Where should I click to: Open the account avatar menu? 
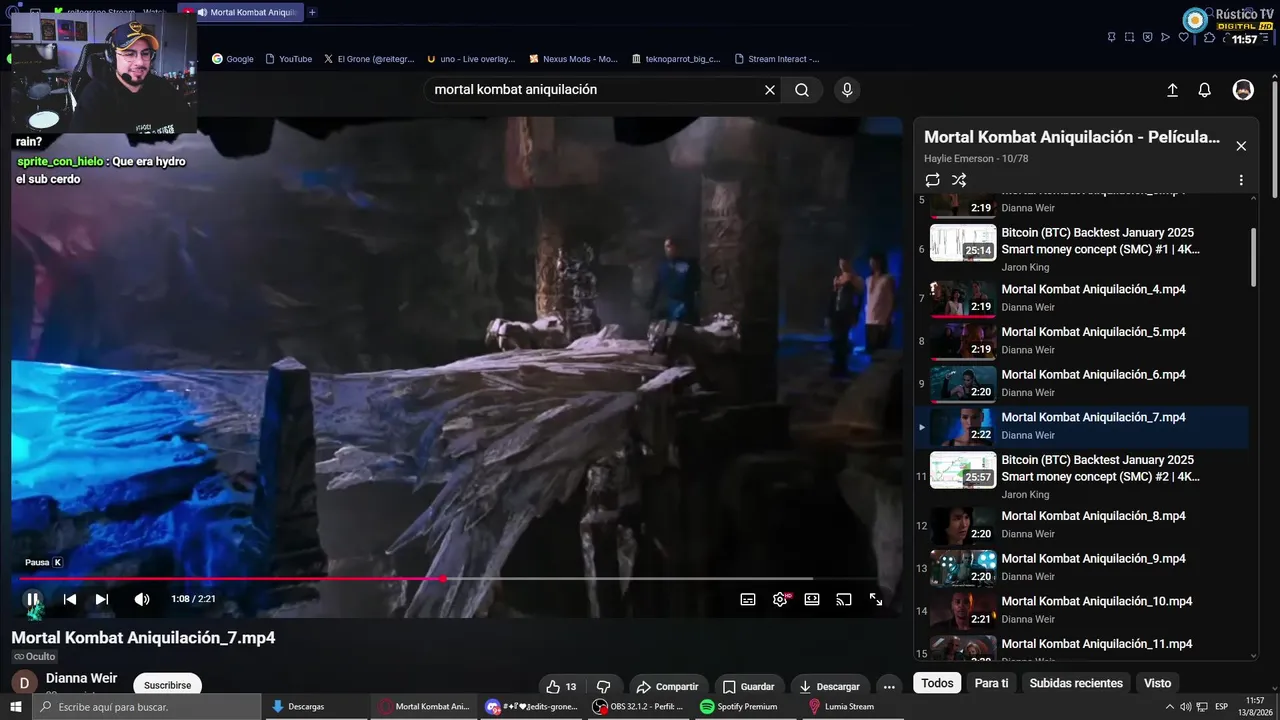[1243, 90]
